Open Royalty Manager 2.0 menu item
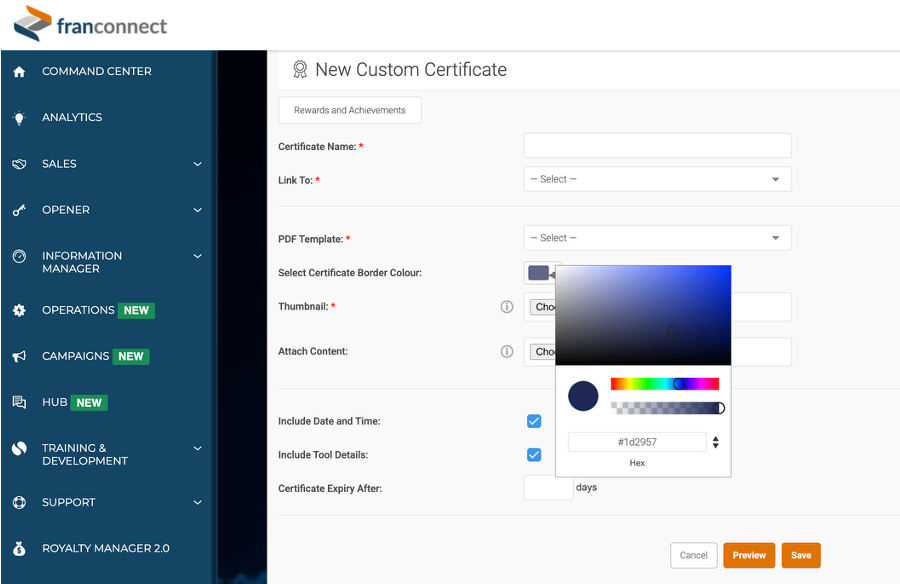900x584 pixels. point(105,548)
